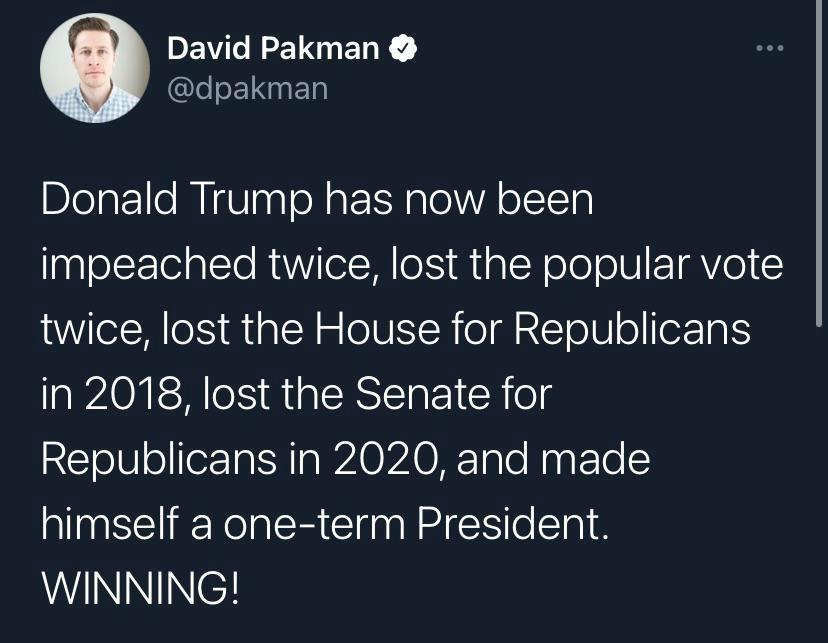The height and width of the screenshot is (643, 828).
Task: Click the blue verified checkmark badge
Action: [403, 48]
